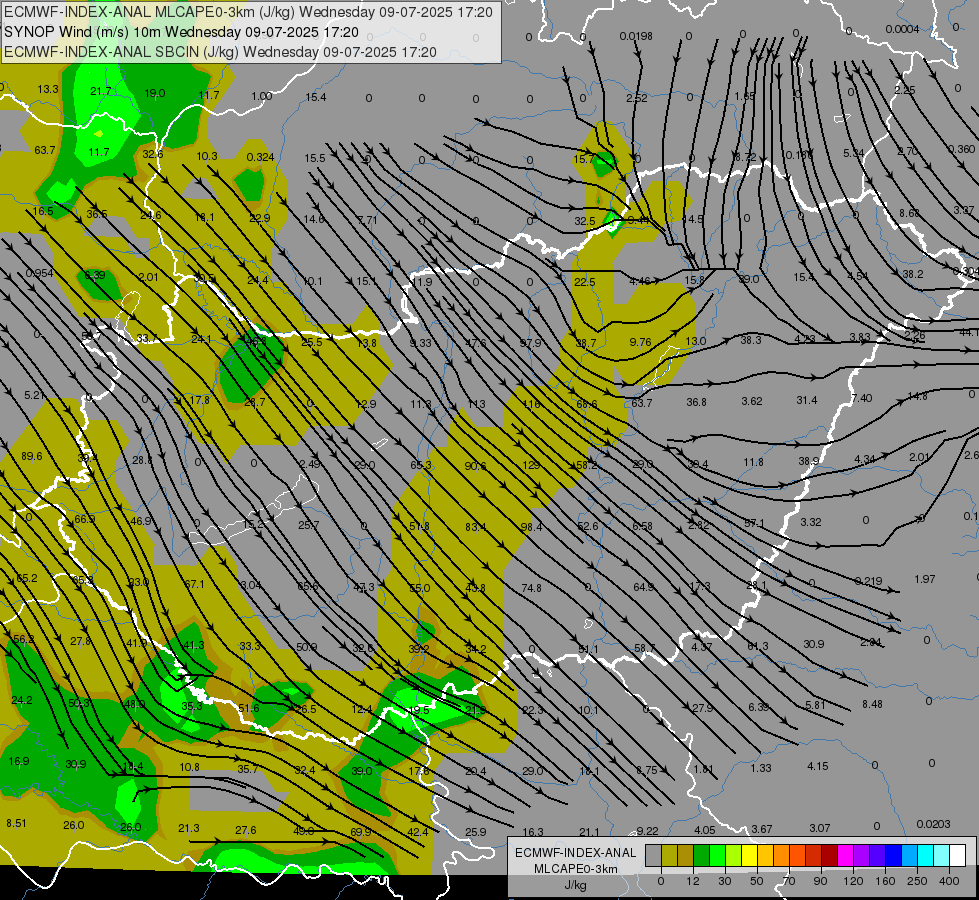
Task: Click the 'J/kg' unit label in legend
Action: (x=575, y=885)
